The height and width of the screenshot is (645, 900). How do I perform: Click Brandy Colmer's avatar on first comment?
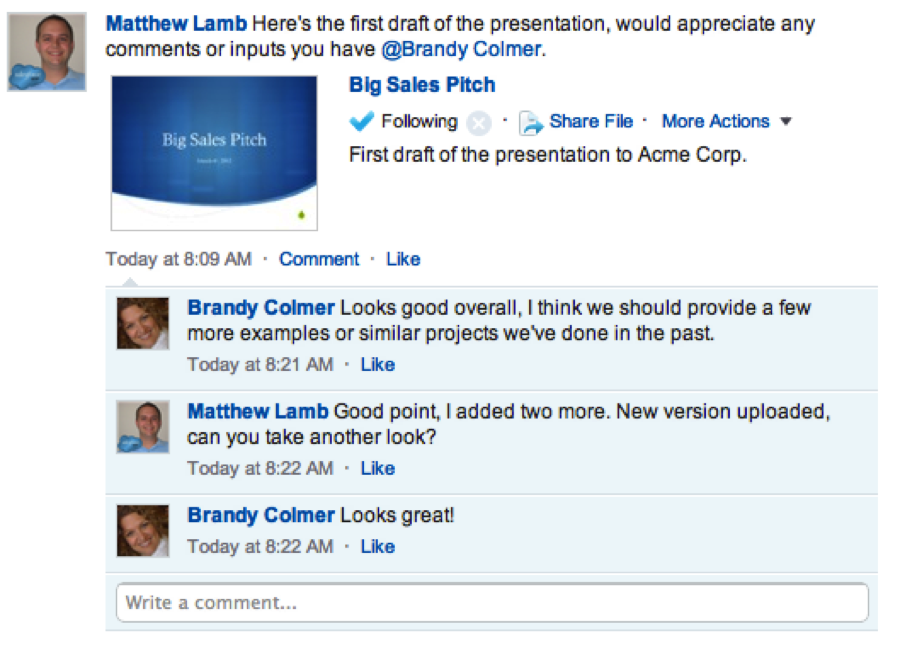[142, 322]
